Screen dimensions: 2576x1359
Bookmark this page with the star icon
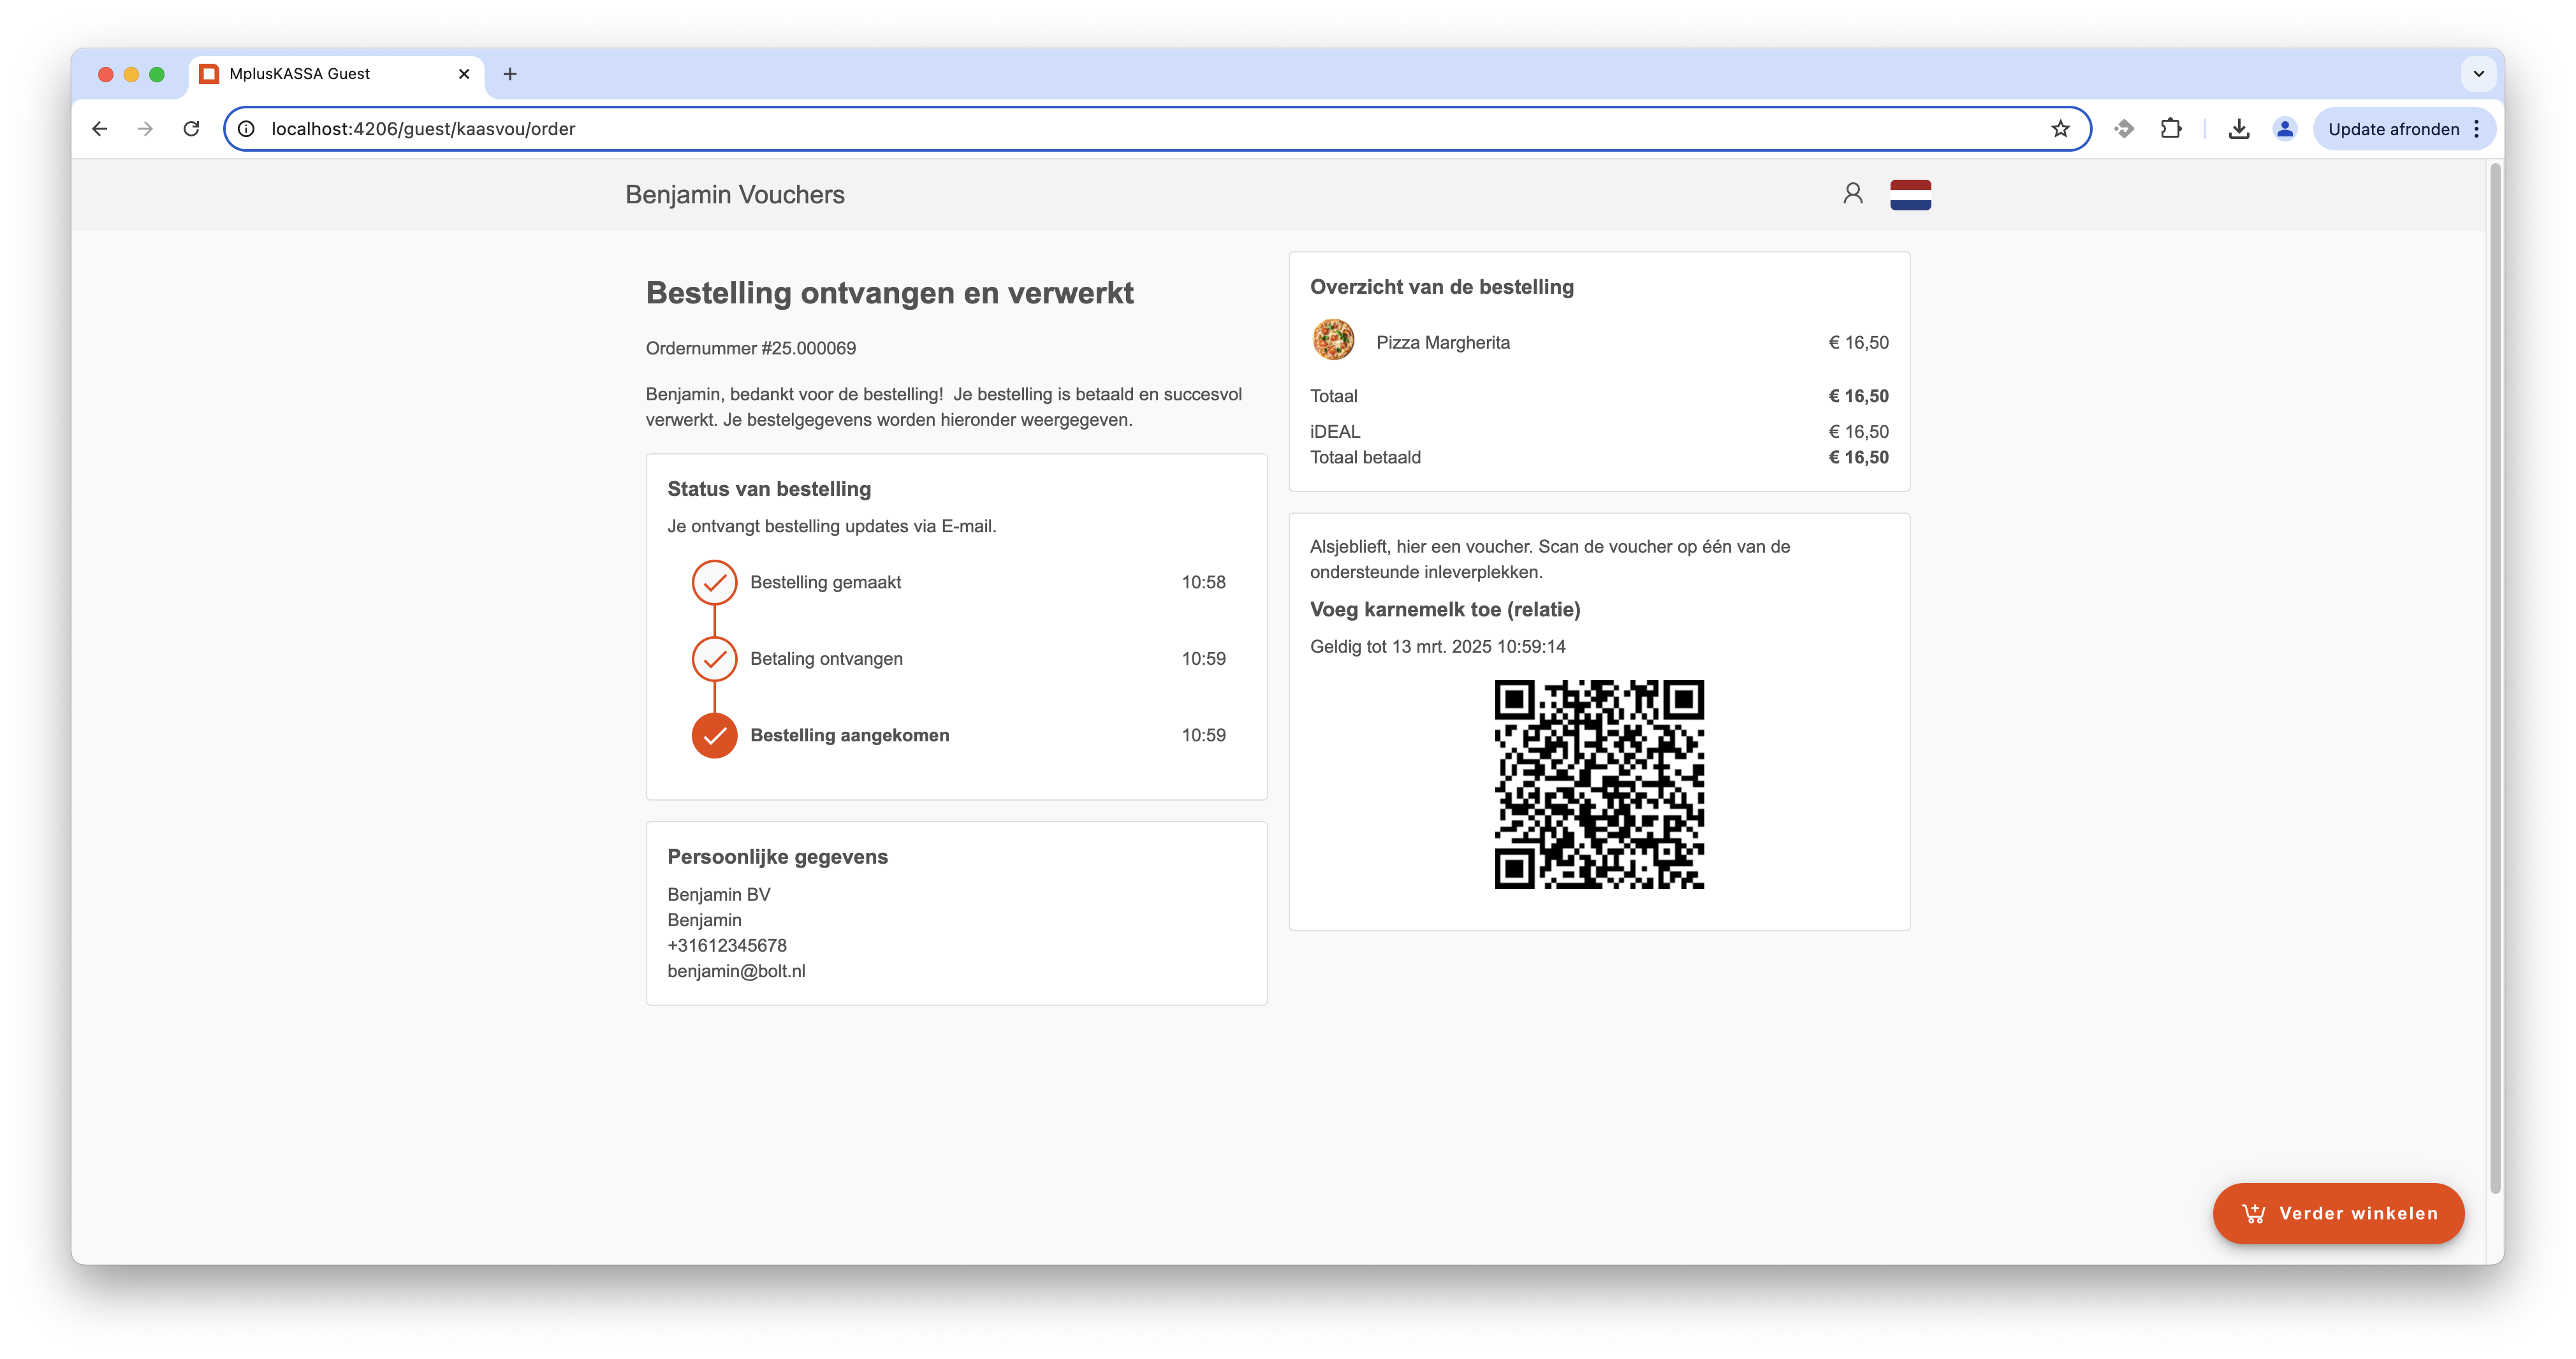click(2060, 129)
